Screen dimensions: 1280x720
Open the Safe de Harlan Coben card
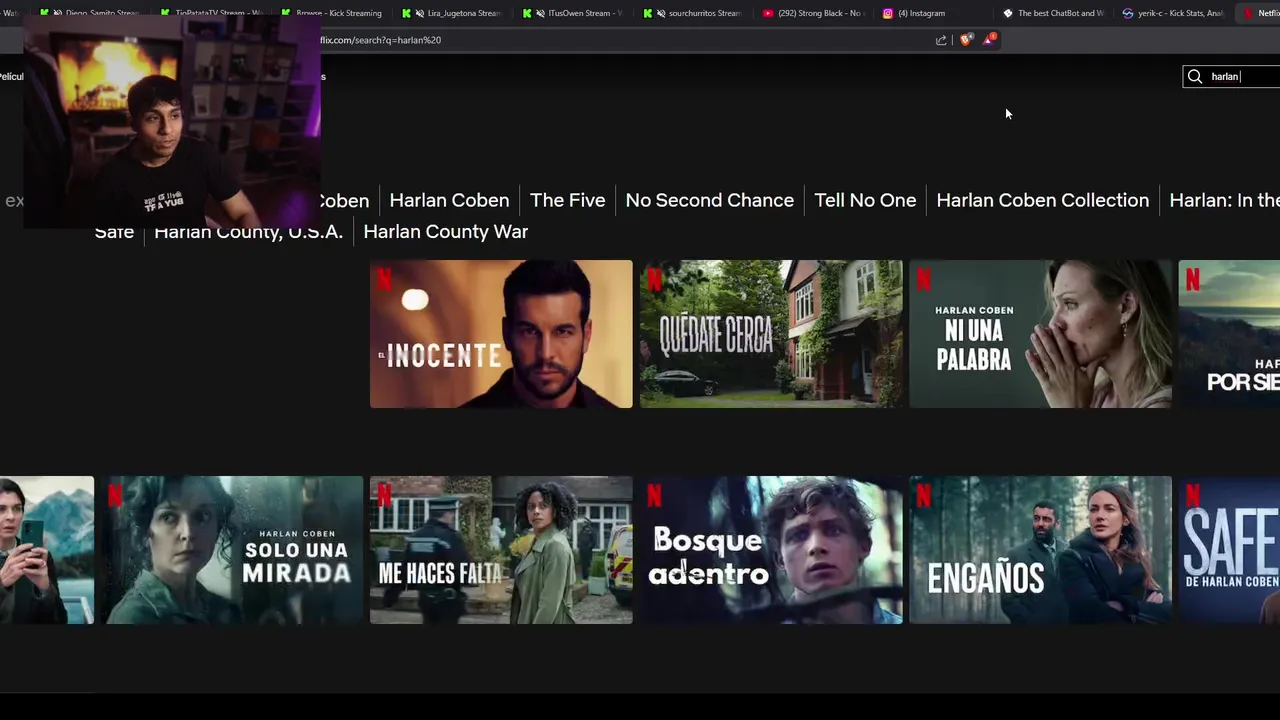click(1230, 550)
